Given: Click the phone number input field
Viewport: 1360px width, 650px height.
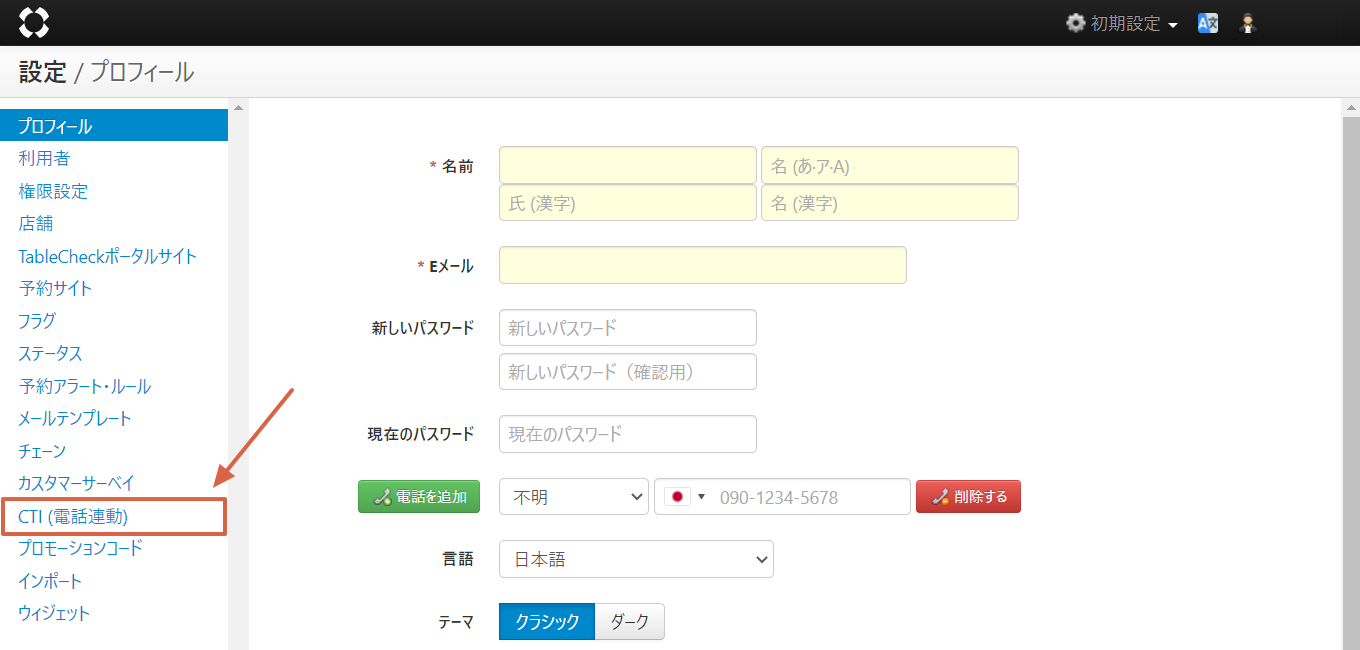Looking at the screenshot, I should (x=810, y=497).
